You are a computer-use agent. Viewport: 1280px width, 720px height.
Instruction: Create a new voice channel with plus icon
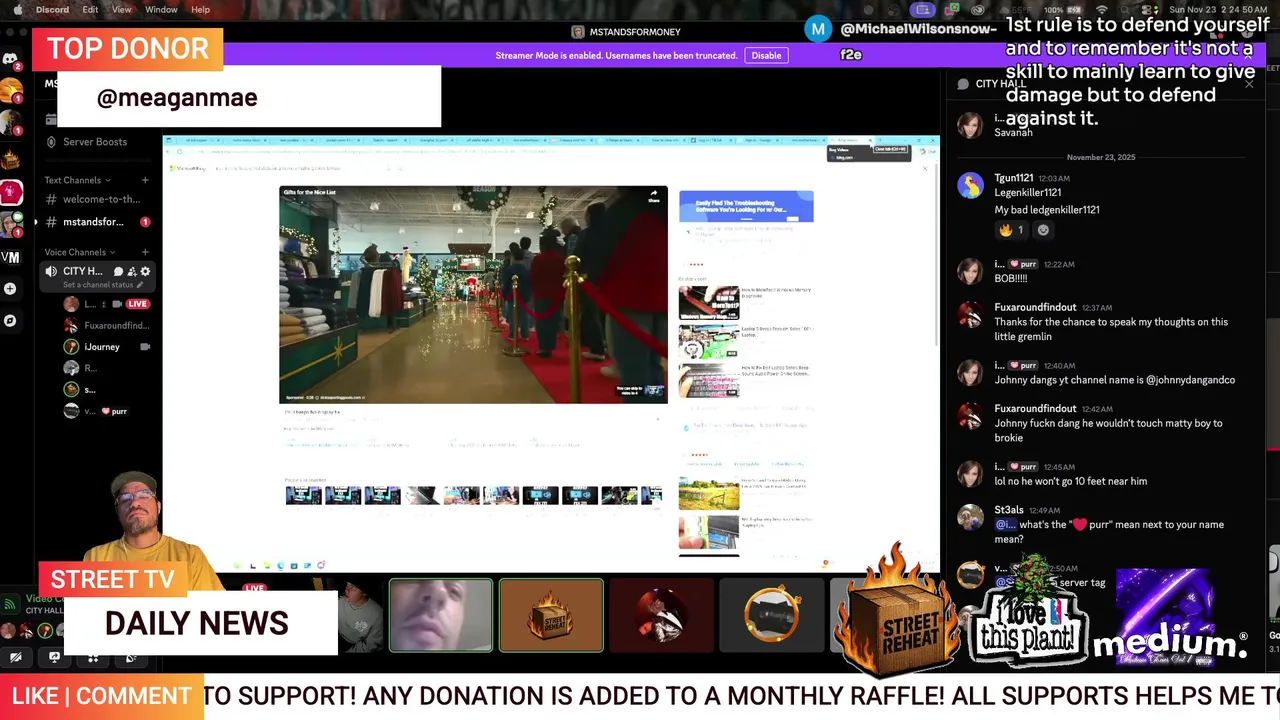145,252
